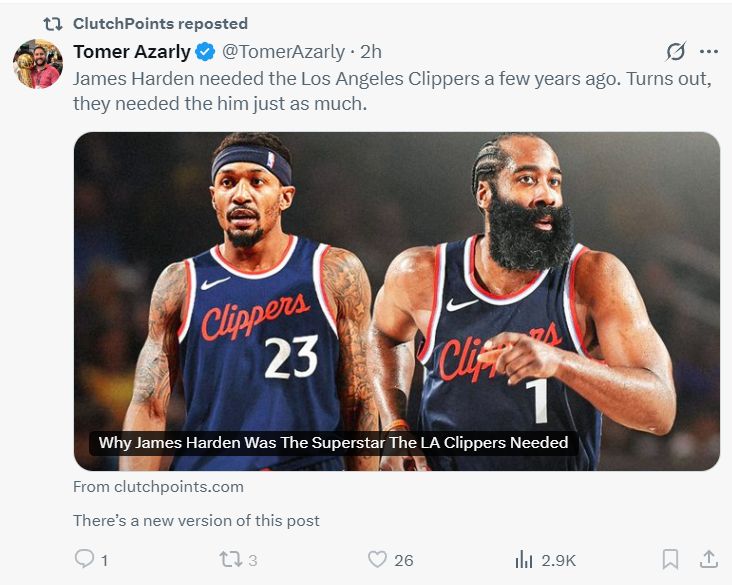732x585 pixels.
Task: Open Grok explain icon on post
Action: tap(676, 52)
